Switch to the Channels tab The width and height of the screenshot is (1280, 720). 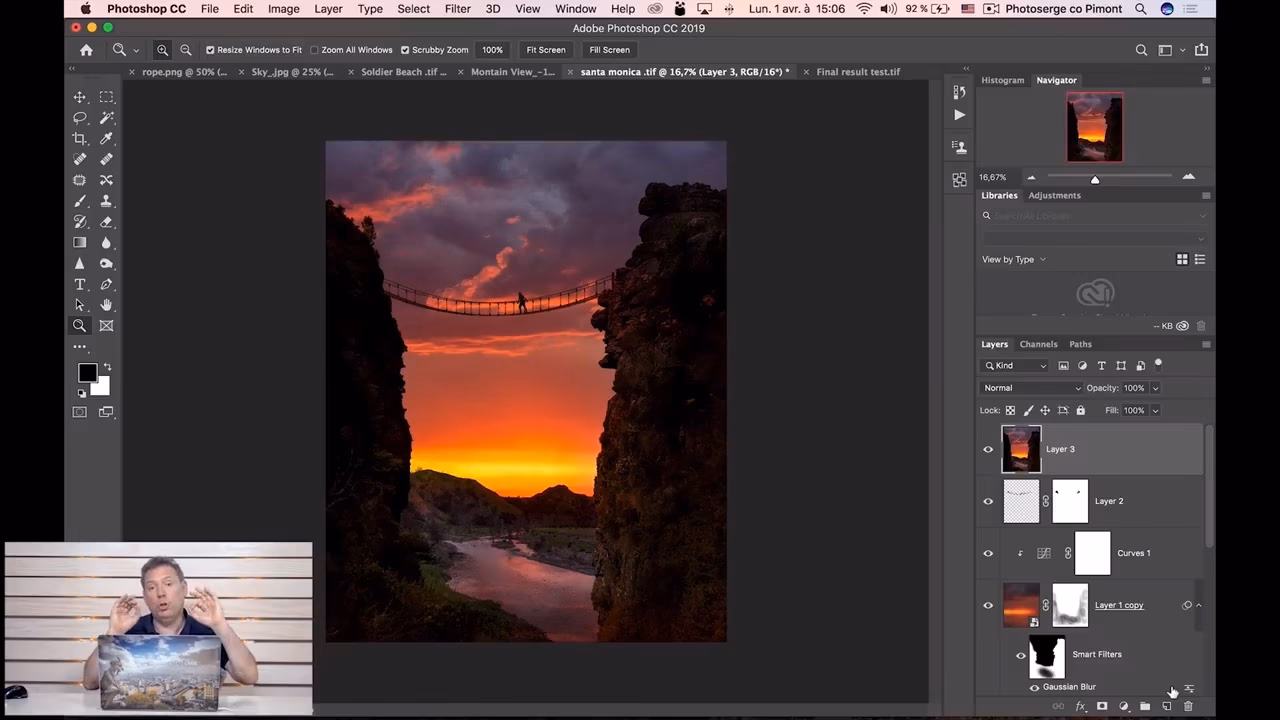click(1038, 344)
